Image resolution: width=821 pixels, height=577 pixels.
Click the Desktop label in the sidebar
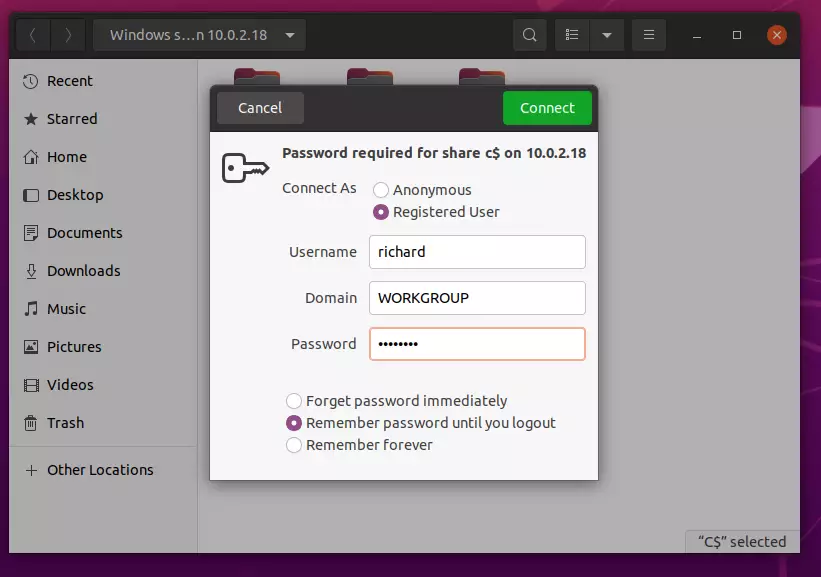click(75, 195)
